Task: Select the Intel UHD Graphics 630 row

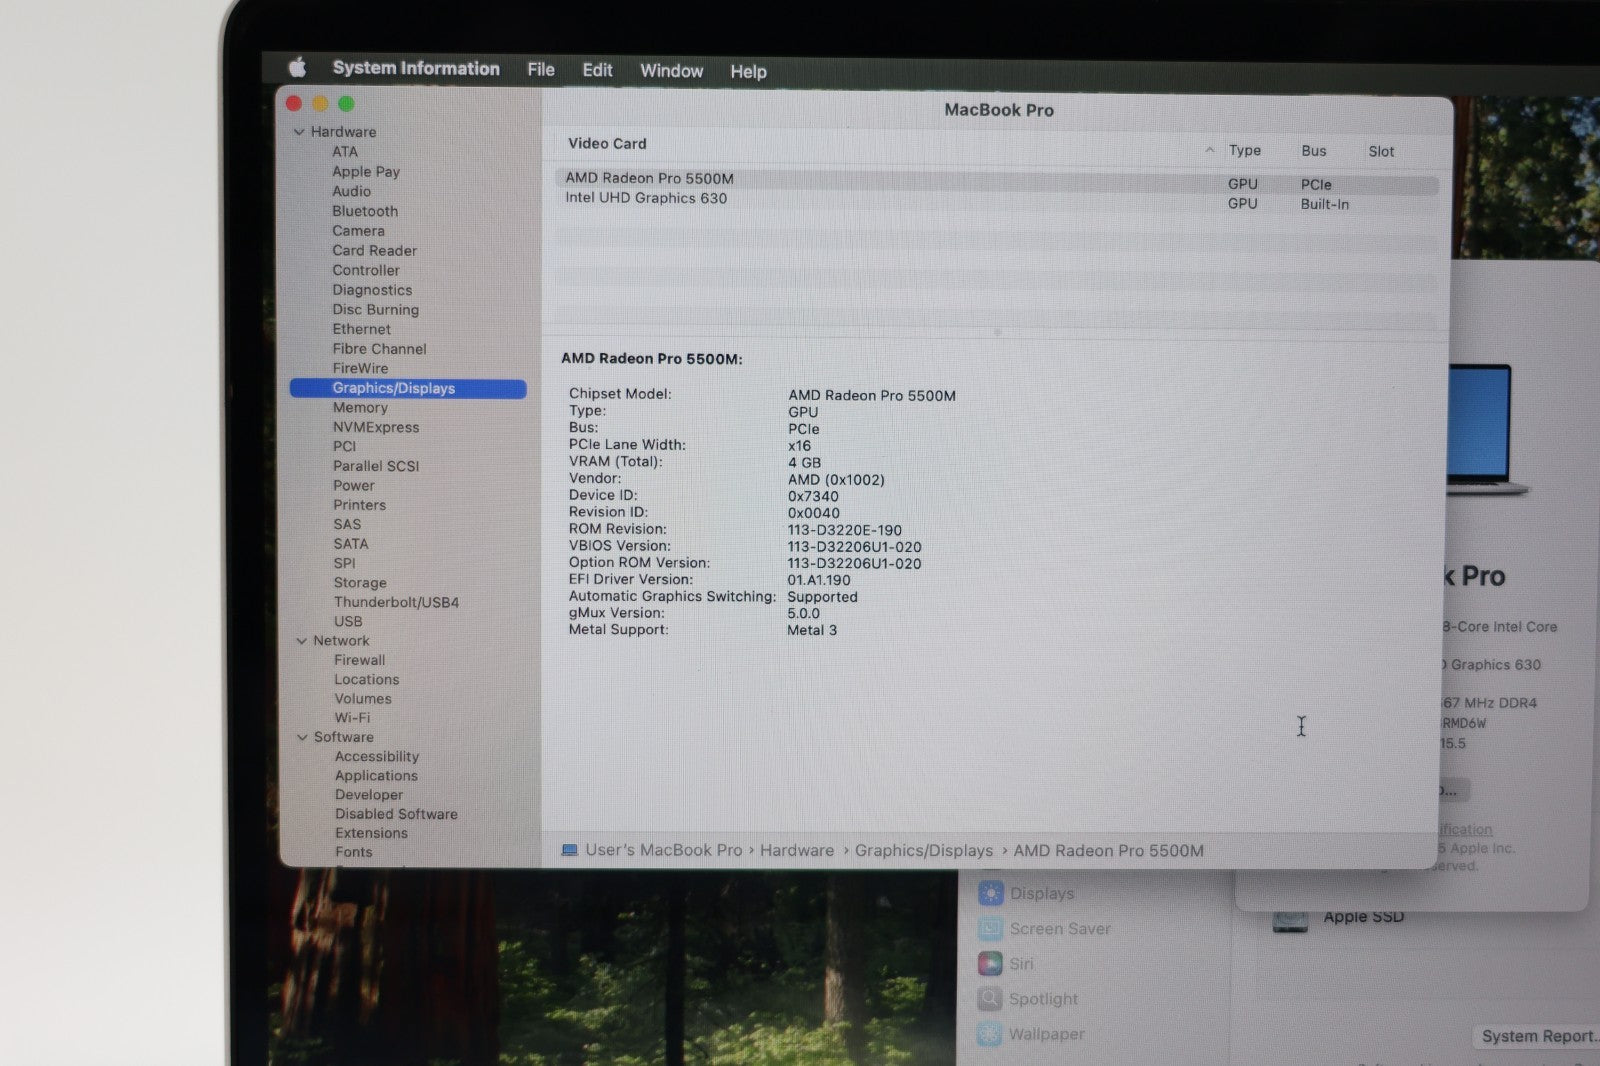Action: (x=997, y=200)
